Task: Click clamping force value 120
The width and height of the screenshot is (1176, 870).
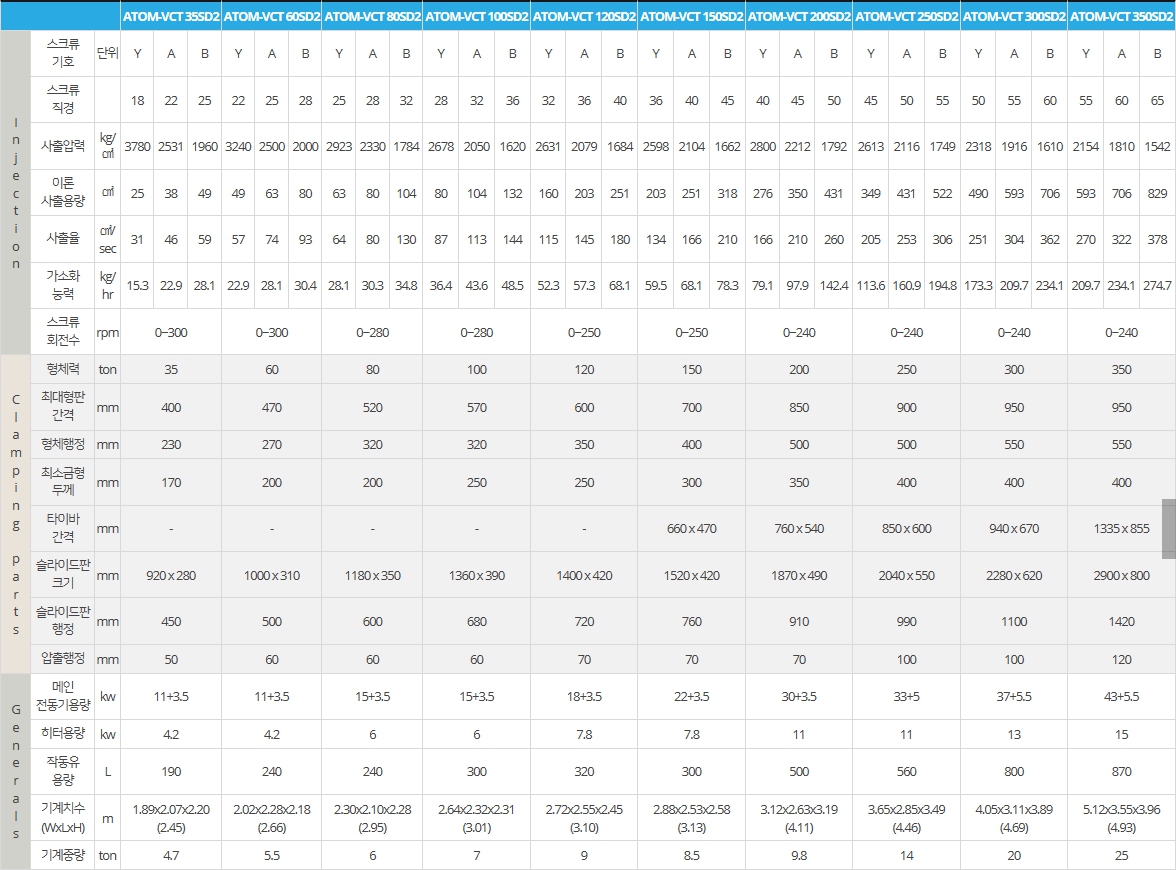Action: (584, 369)
